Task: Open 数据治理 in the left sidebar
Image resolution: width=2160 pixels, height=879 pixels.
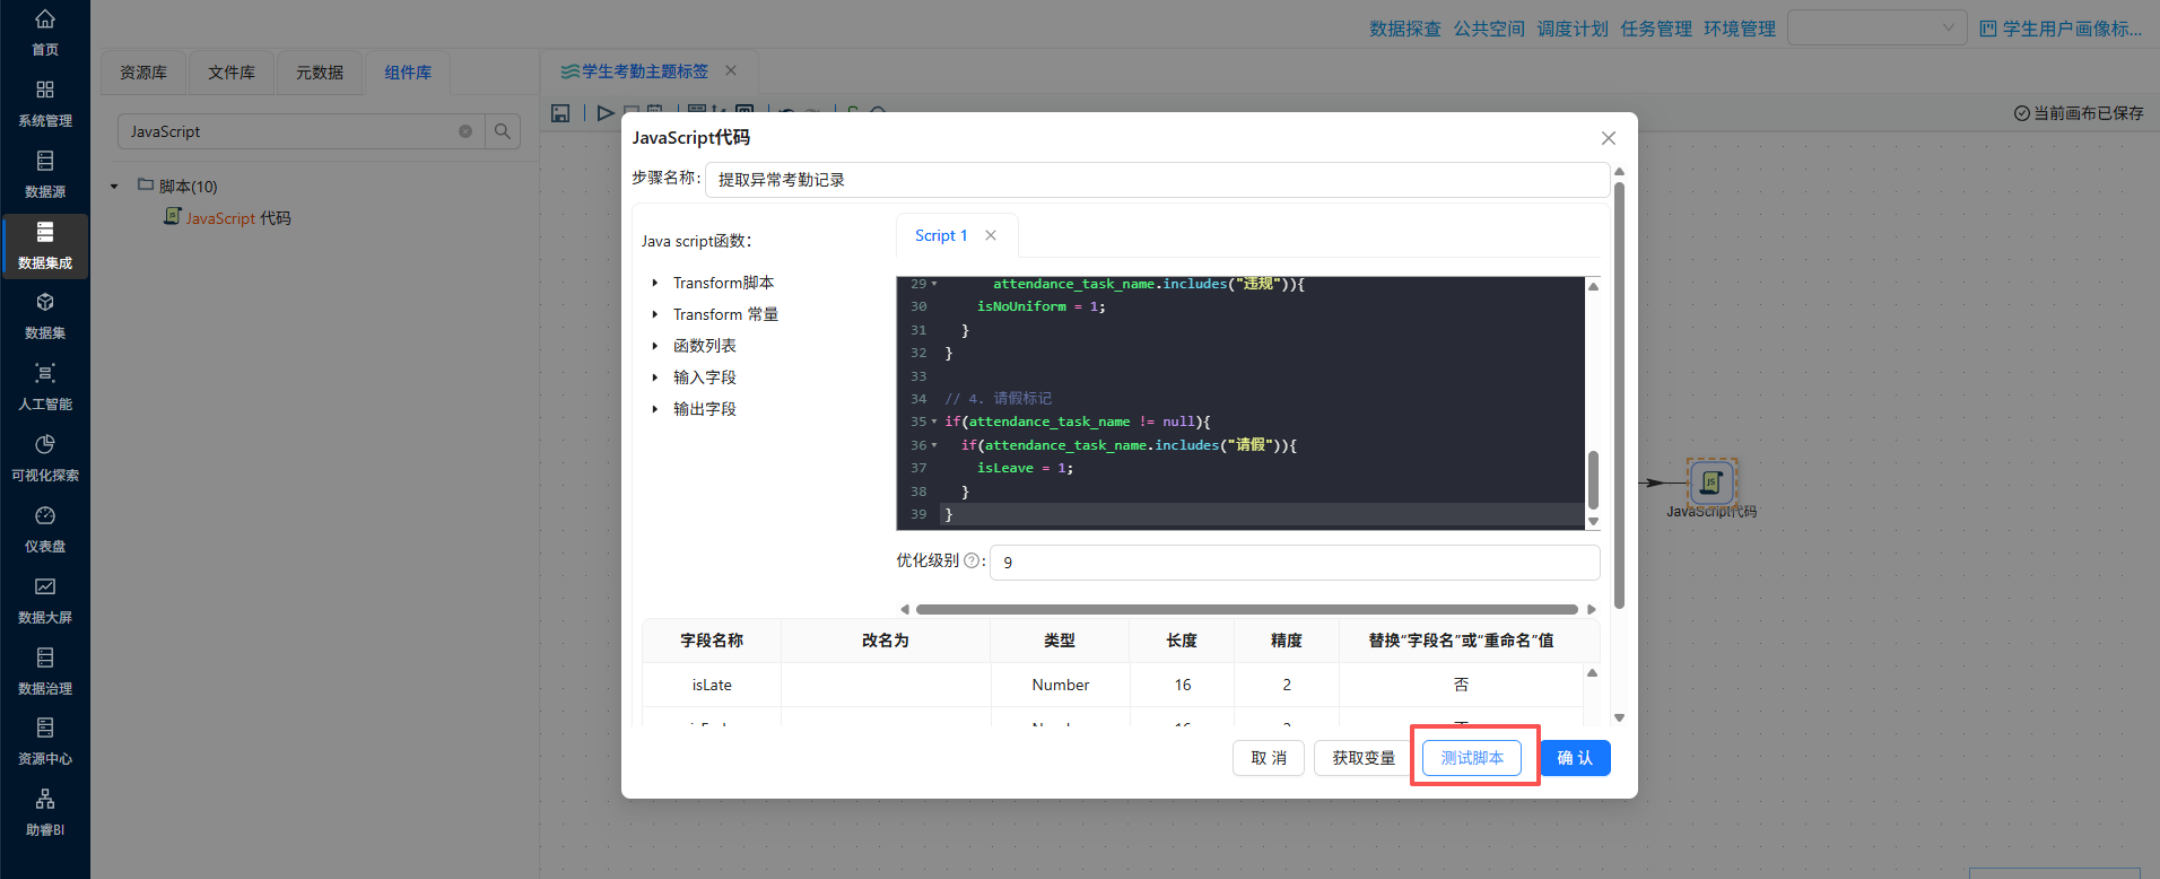Action: [45, 671]
